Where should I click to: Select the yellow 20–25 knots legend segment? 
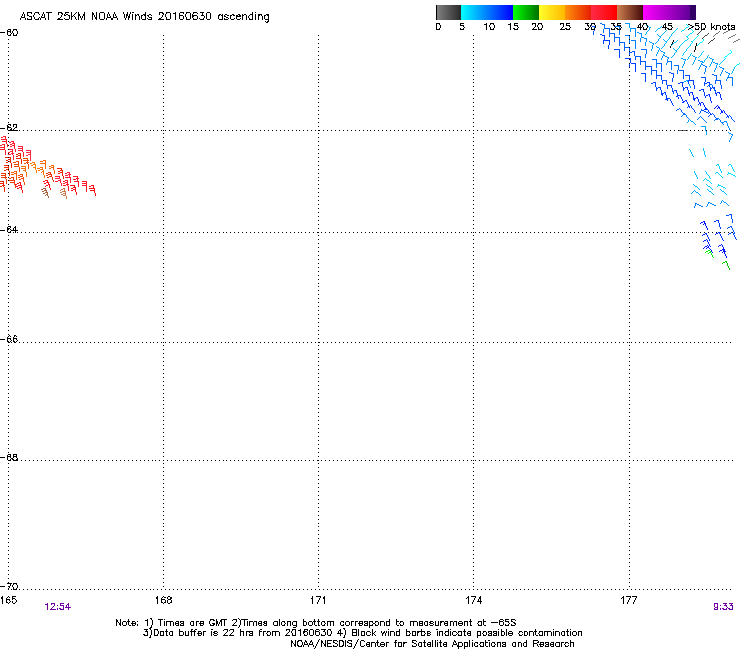click(552, 12)
